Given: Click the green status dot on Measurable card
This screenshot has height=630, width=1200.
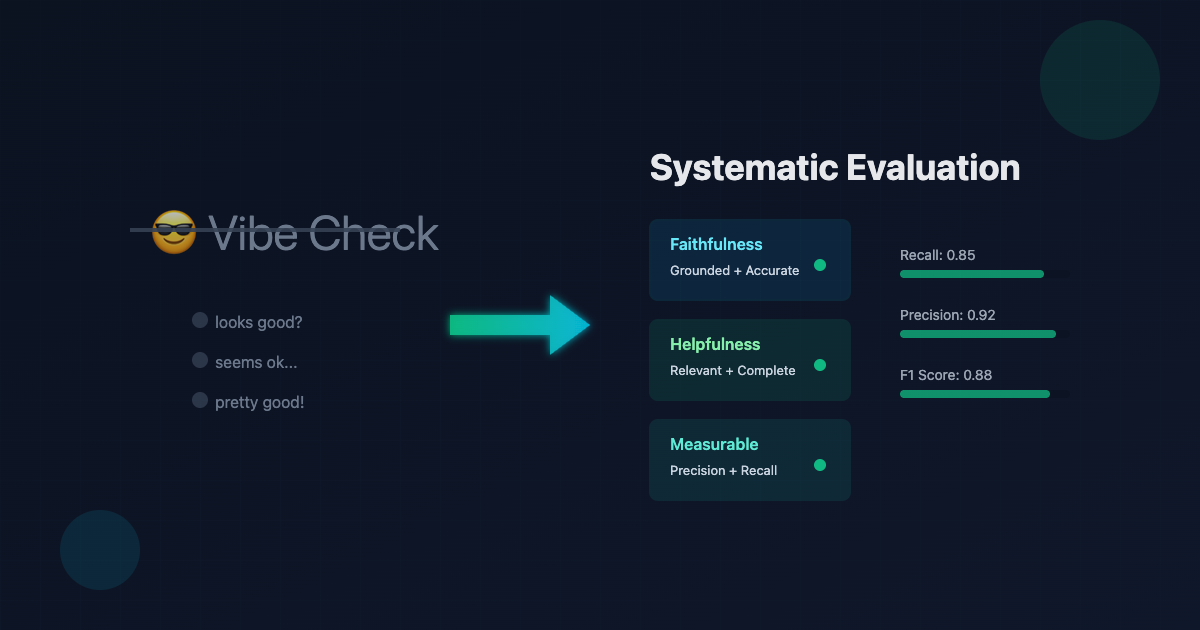Looking at the screenshot, I should [820, 465].
